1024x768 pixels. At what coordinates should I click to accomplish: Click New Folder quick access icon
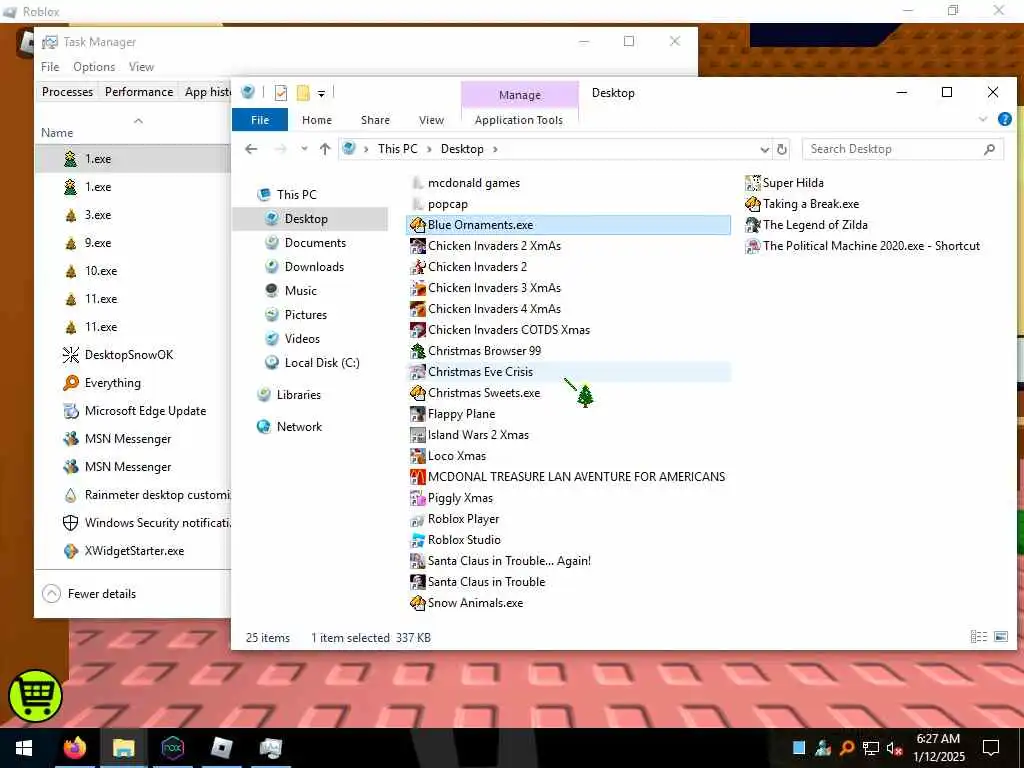tap(303, 93)
